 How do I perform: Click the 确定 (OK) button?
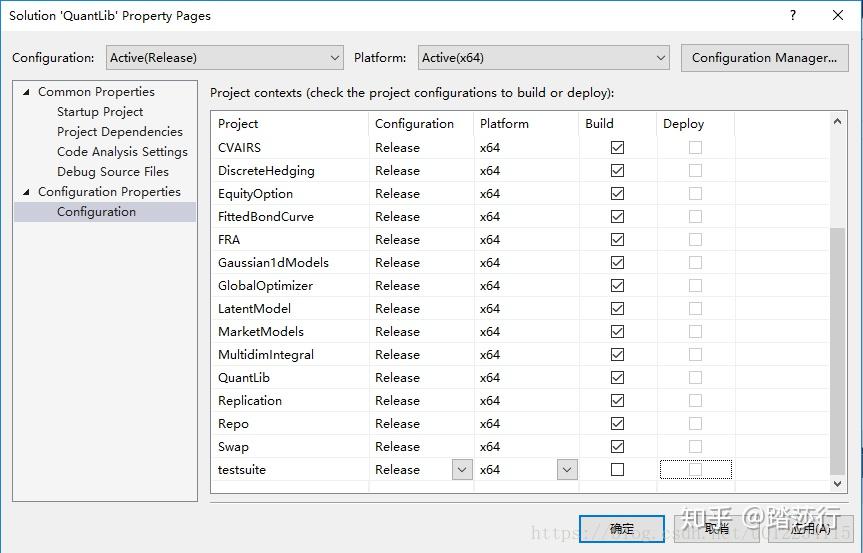(x=622, y=528)
